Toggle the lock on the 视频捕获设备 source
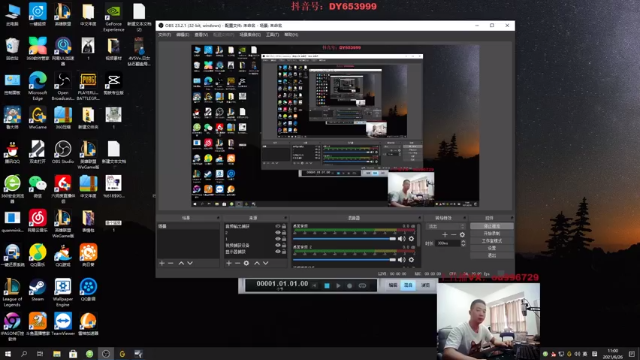 coord(284,245)
